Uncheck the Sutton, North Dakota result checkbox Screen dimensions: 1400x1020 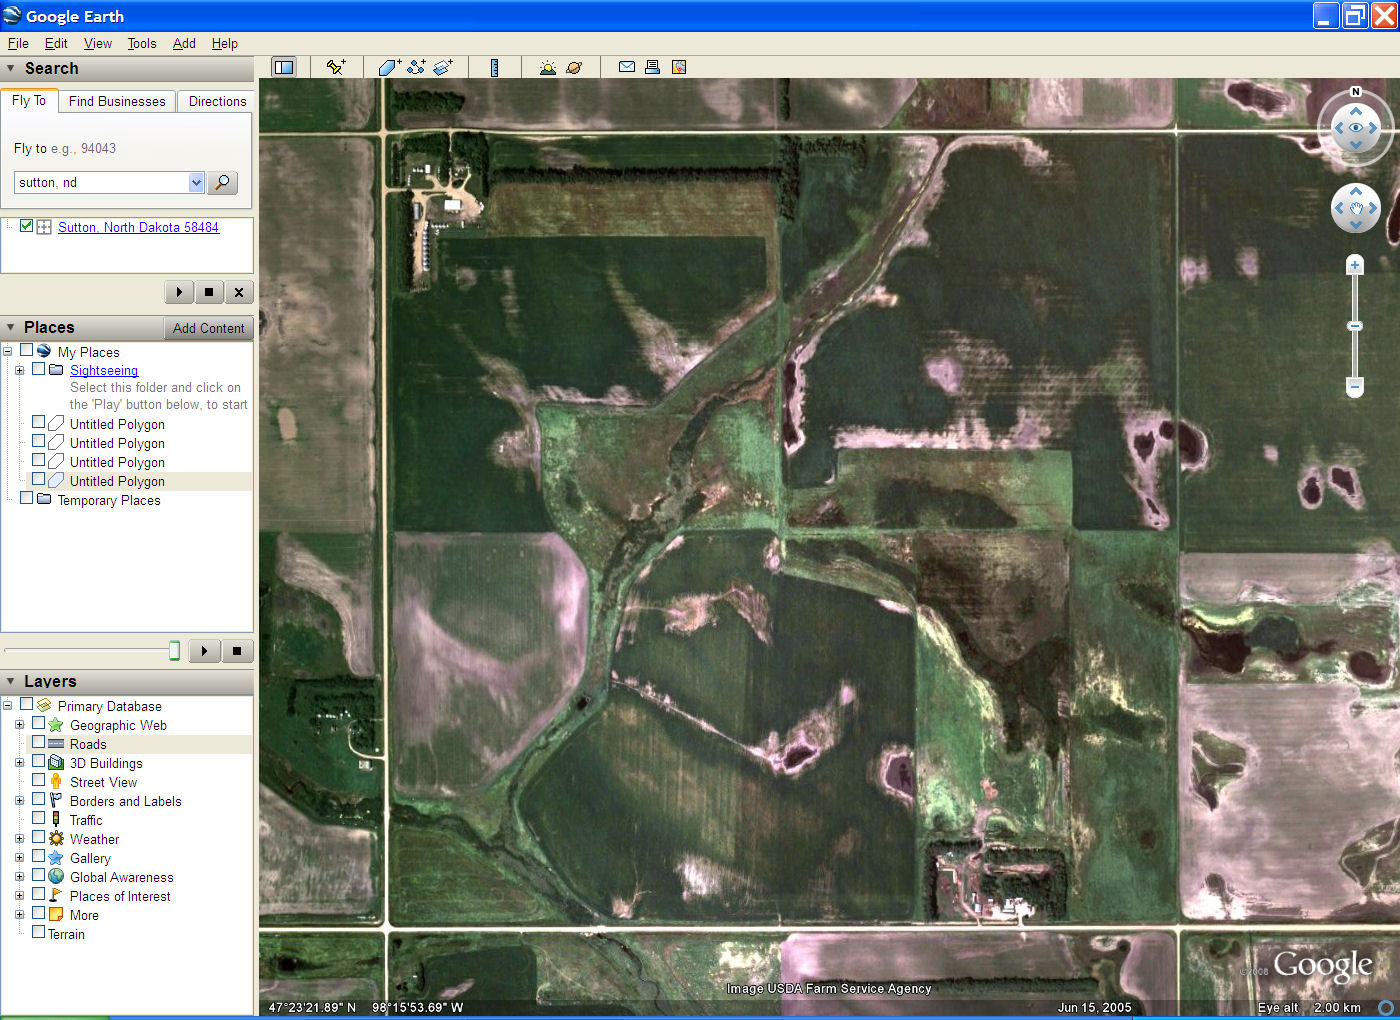click(26, 226)
